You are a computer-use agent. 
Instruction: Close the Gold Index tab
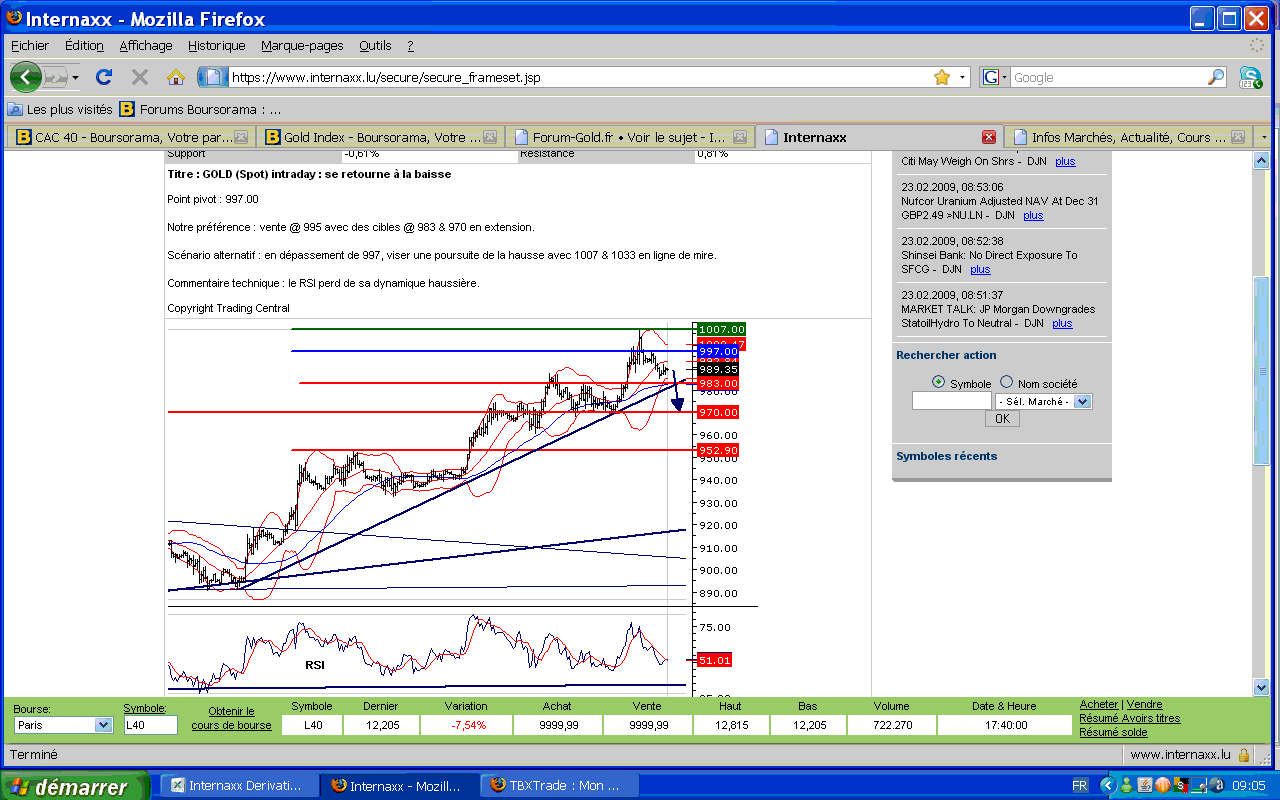tap(489, 137)
